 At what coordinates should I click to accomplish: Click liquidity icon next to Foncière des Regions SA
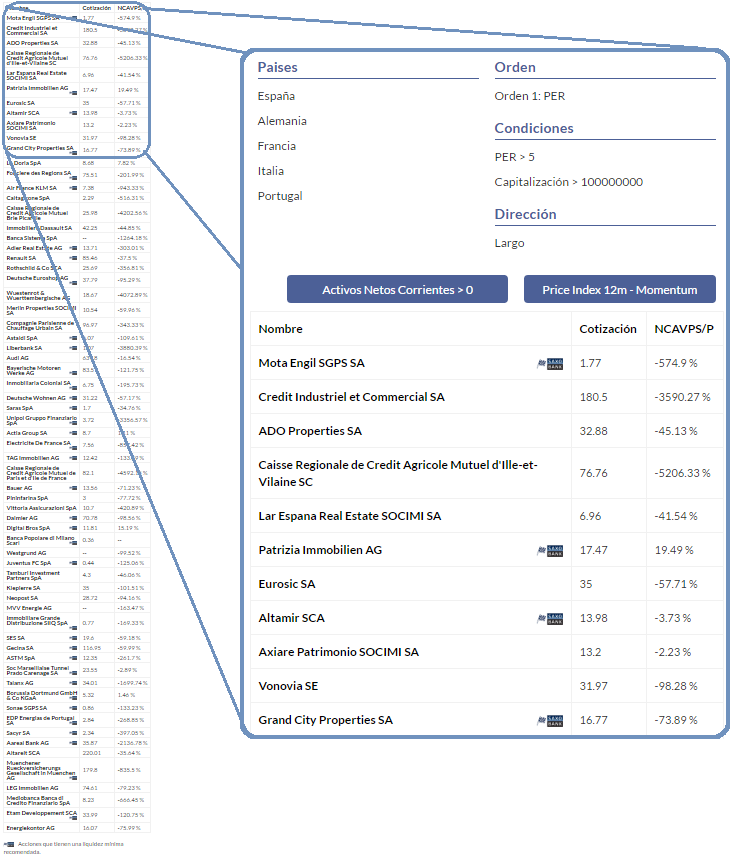(x=73, y=178)
